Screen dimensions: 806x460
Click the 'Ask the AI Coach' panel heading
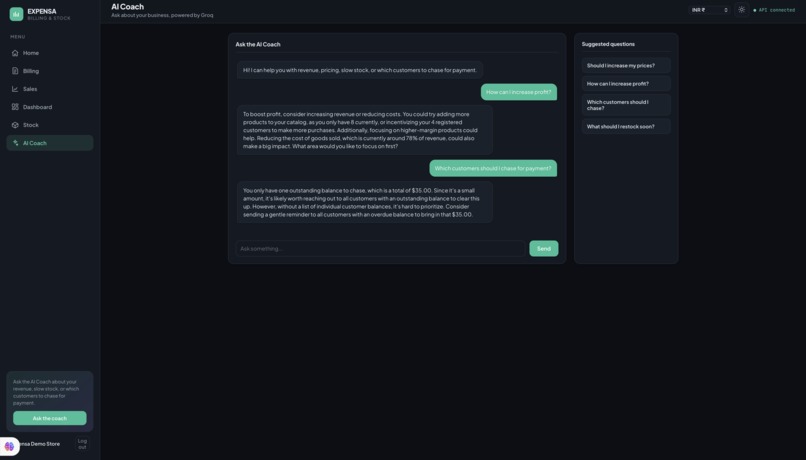point(258,44)
